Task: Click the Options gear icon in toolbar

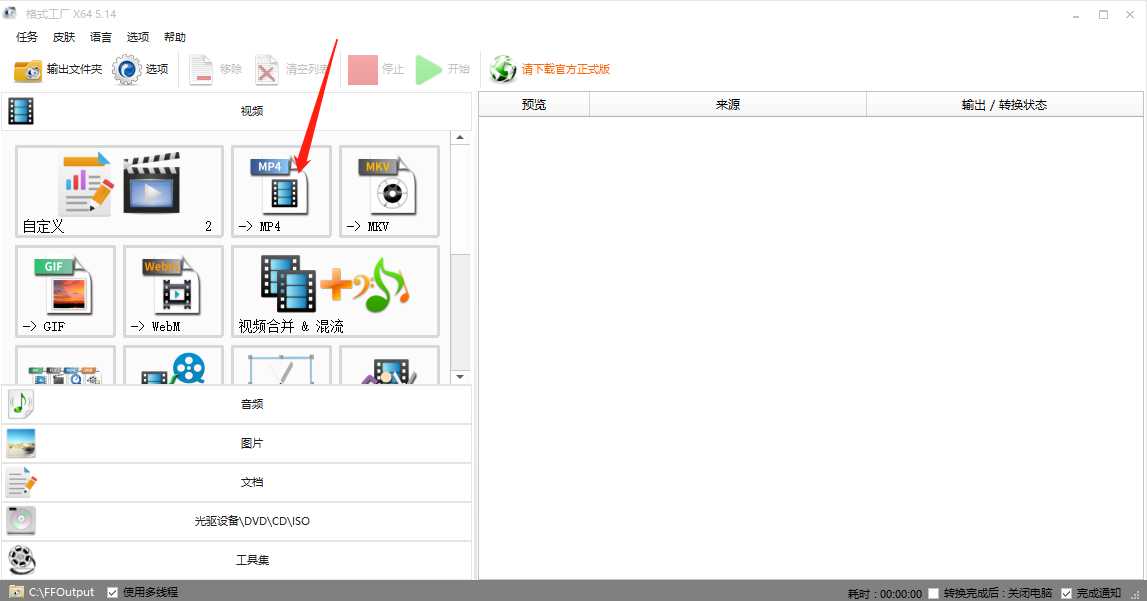Action: coord(141,70)
